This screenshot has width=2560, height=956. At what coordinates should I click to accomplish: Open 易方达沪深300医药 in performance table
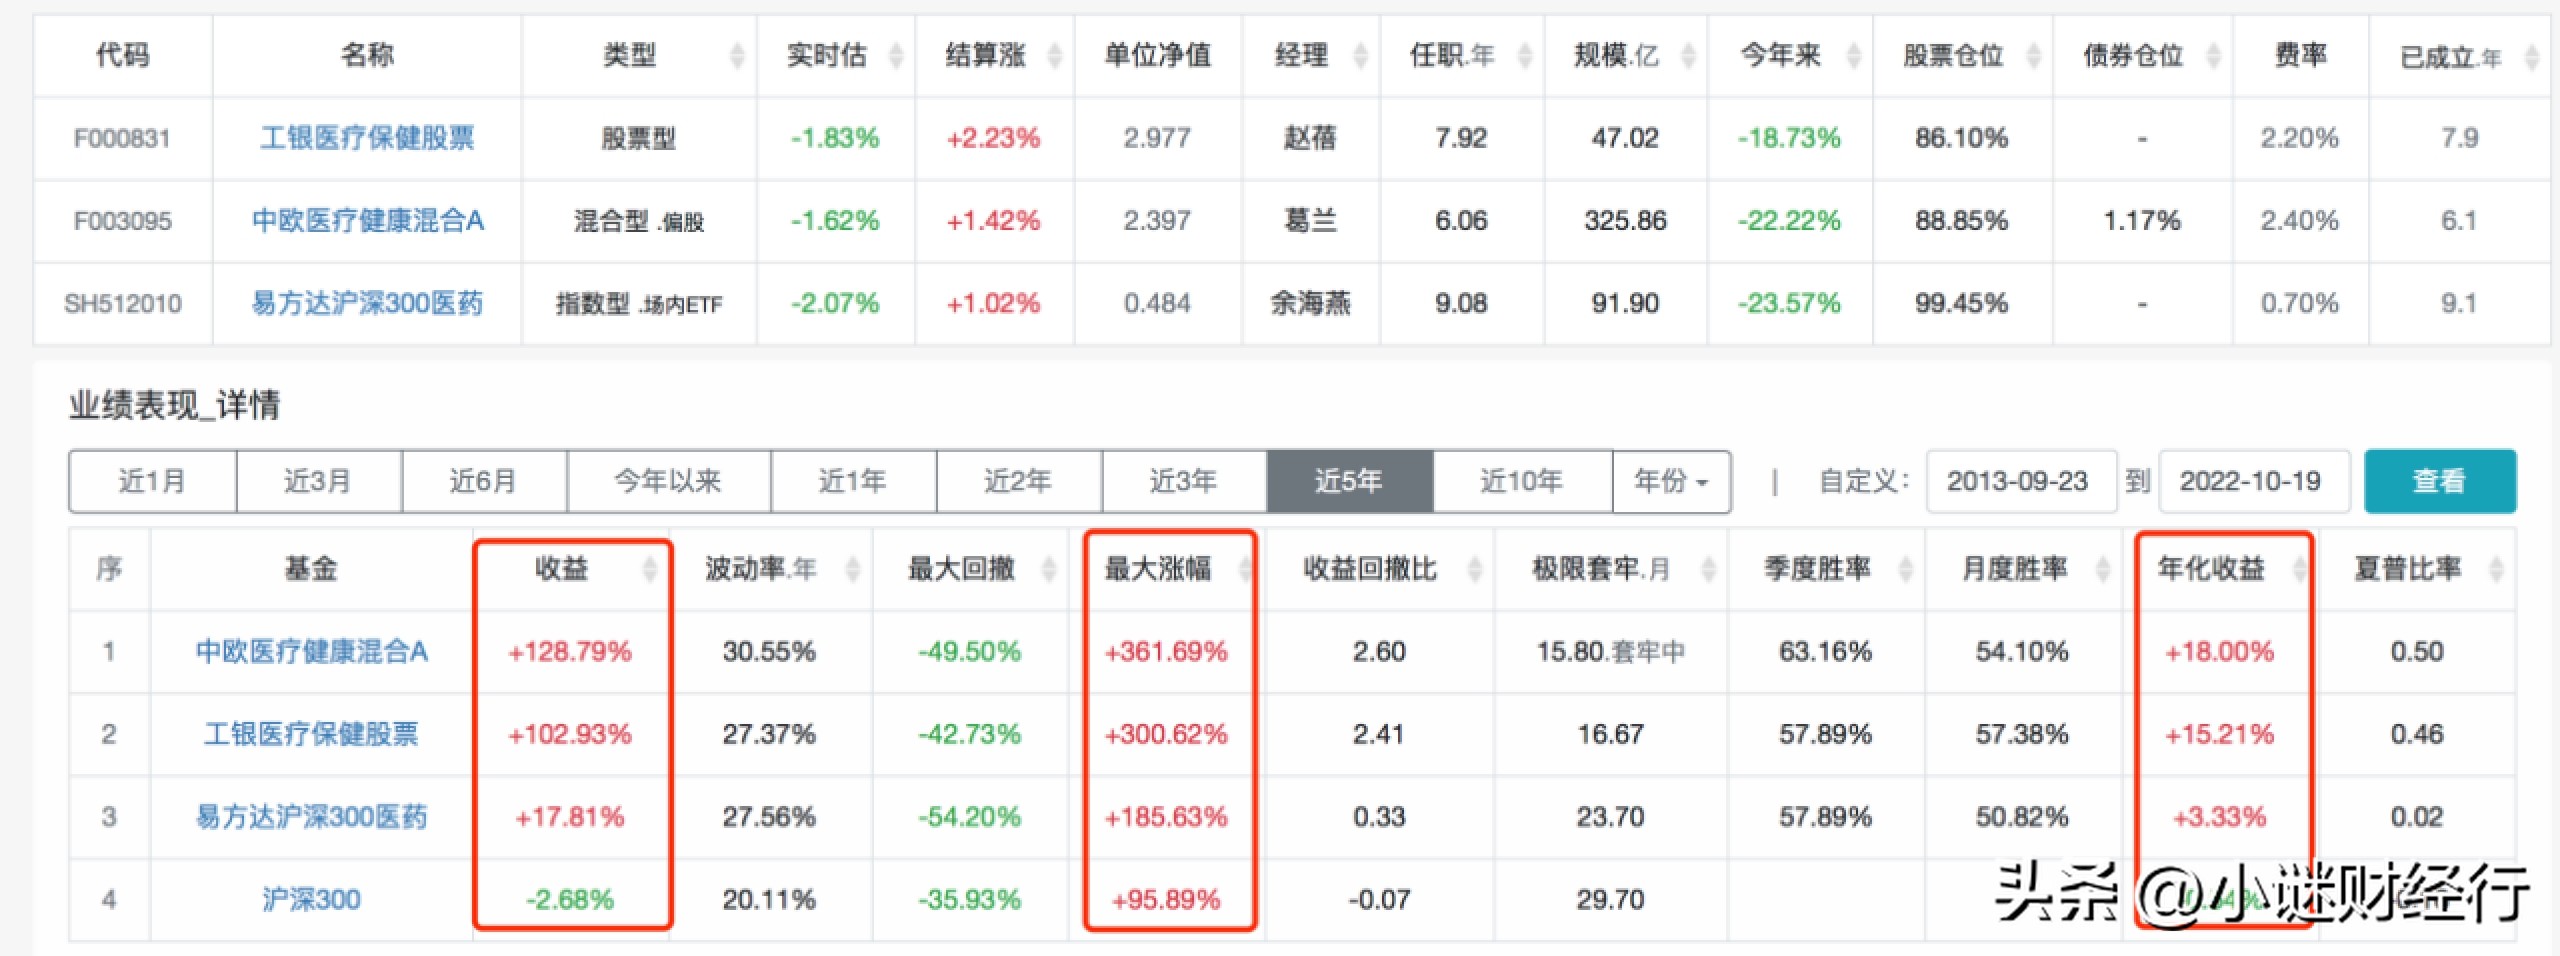coord(311,817)
